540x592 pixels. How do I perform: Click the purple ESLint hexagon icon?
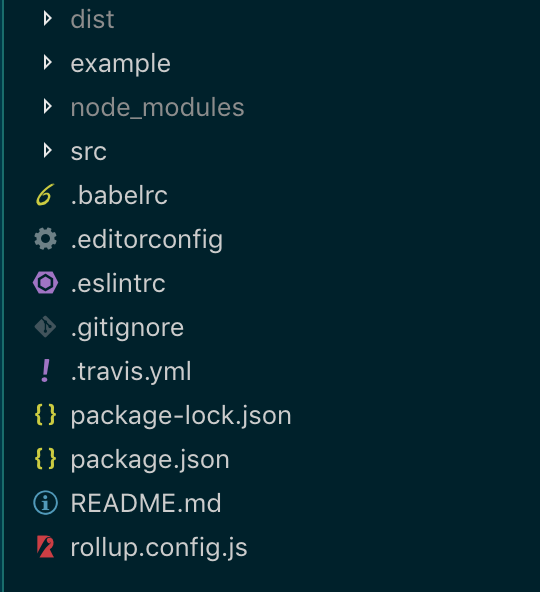[45, 283]
